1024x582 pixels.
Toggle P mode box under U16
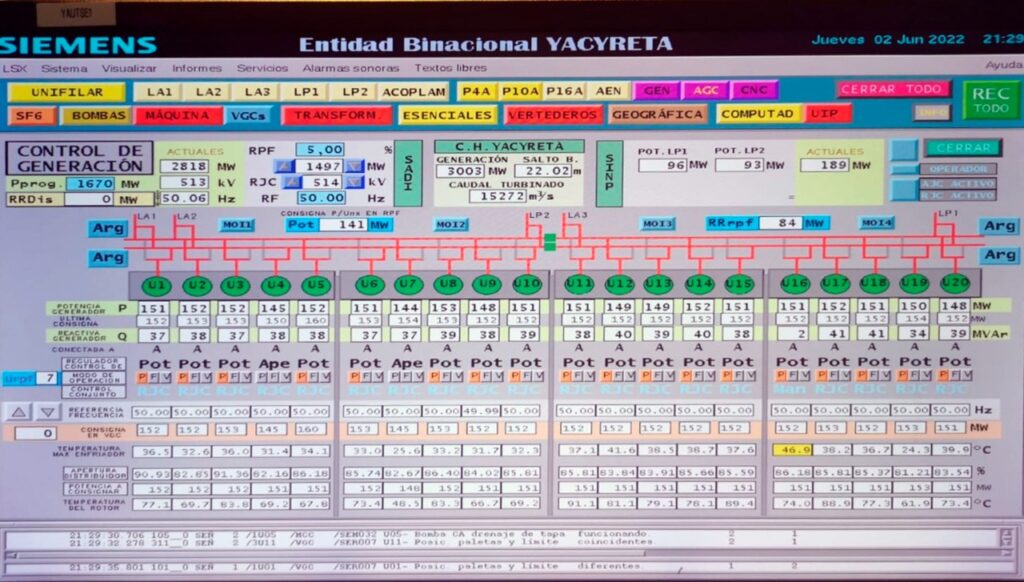pos(781,376)
